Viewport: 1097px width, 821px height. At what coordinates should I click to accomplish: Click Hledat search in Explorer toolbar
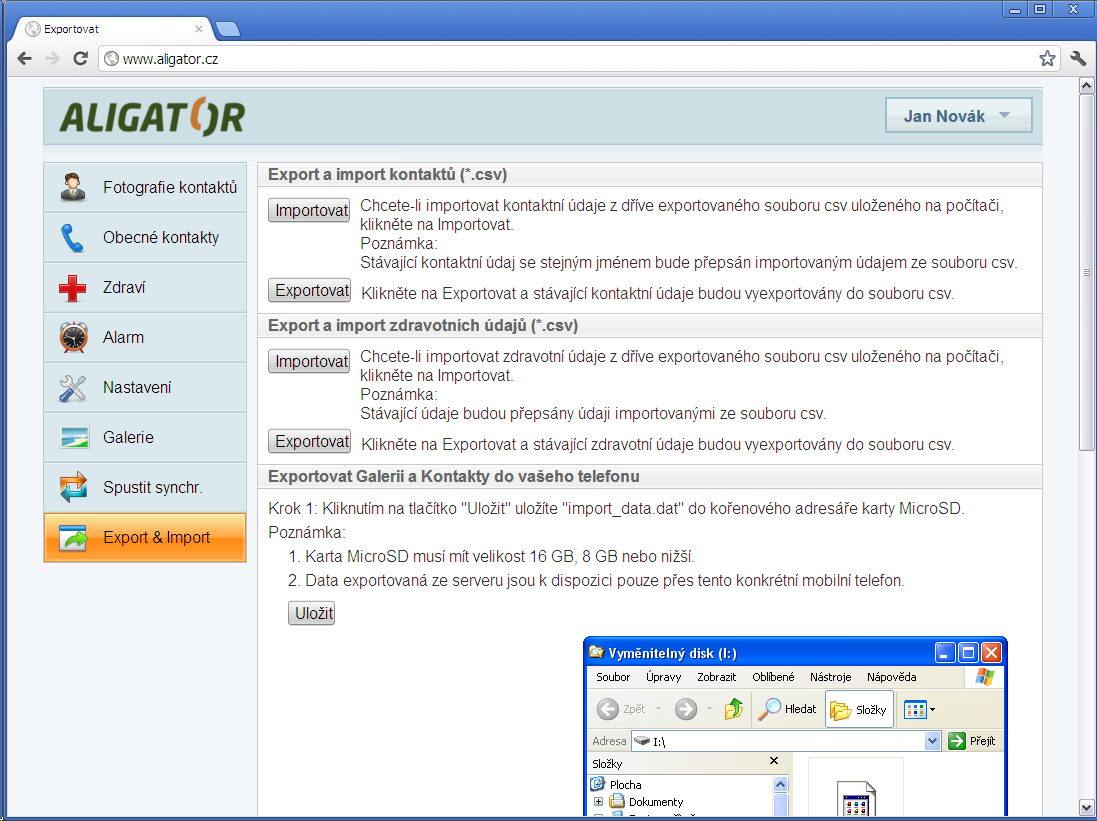[x=788, y=709]
